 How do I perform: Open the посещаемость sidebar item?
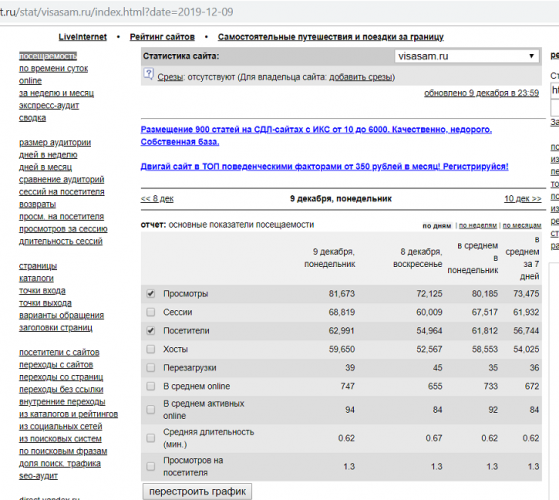(x=48, y=56)
